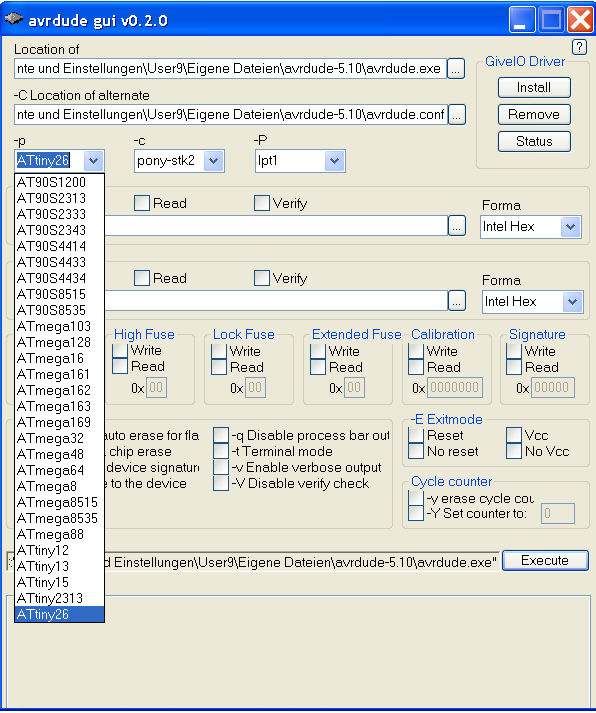Screen dimensions: 596x713
Task: Toggle -v Enable verbose output
Action: point(221,467)
